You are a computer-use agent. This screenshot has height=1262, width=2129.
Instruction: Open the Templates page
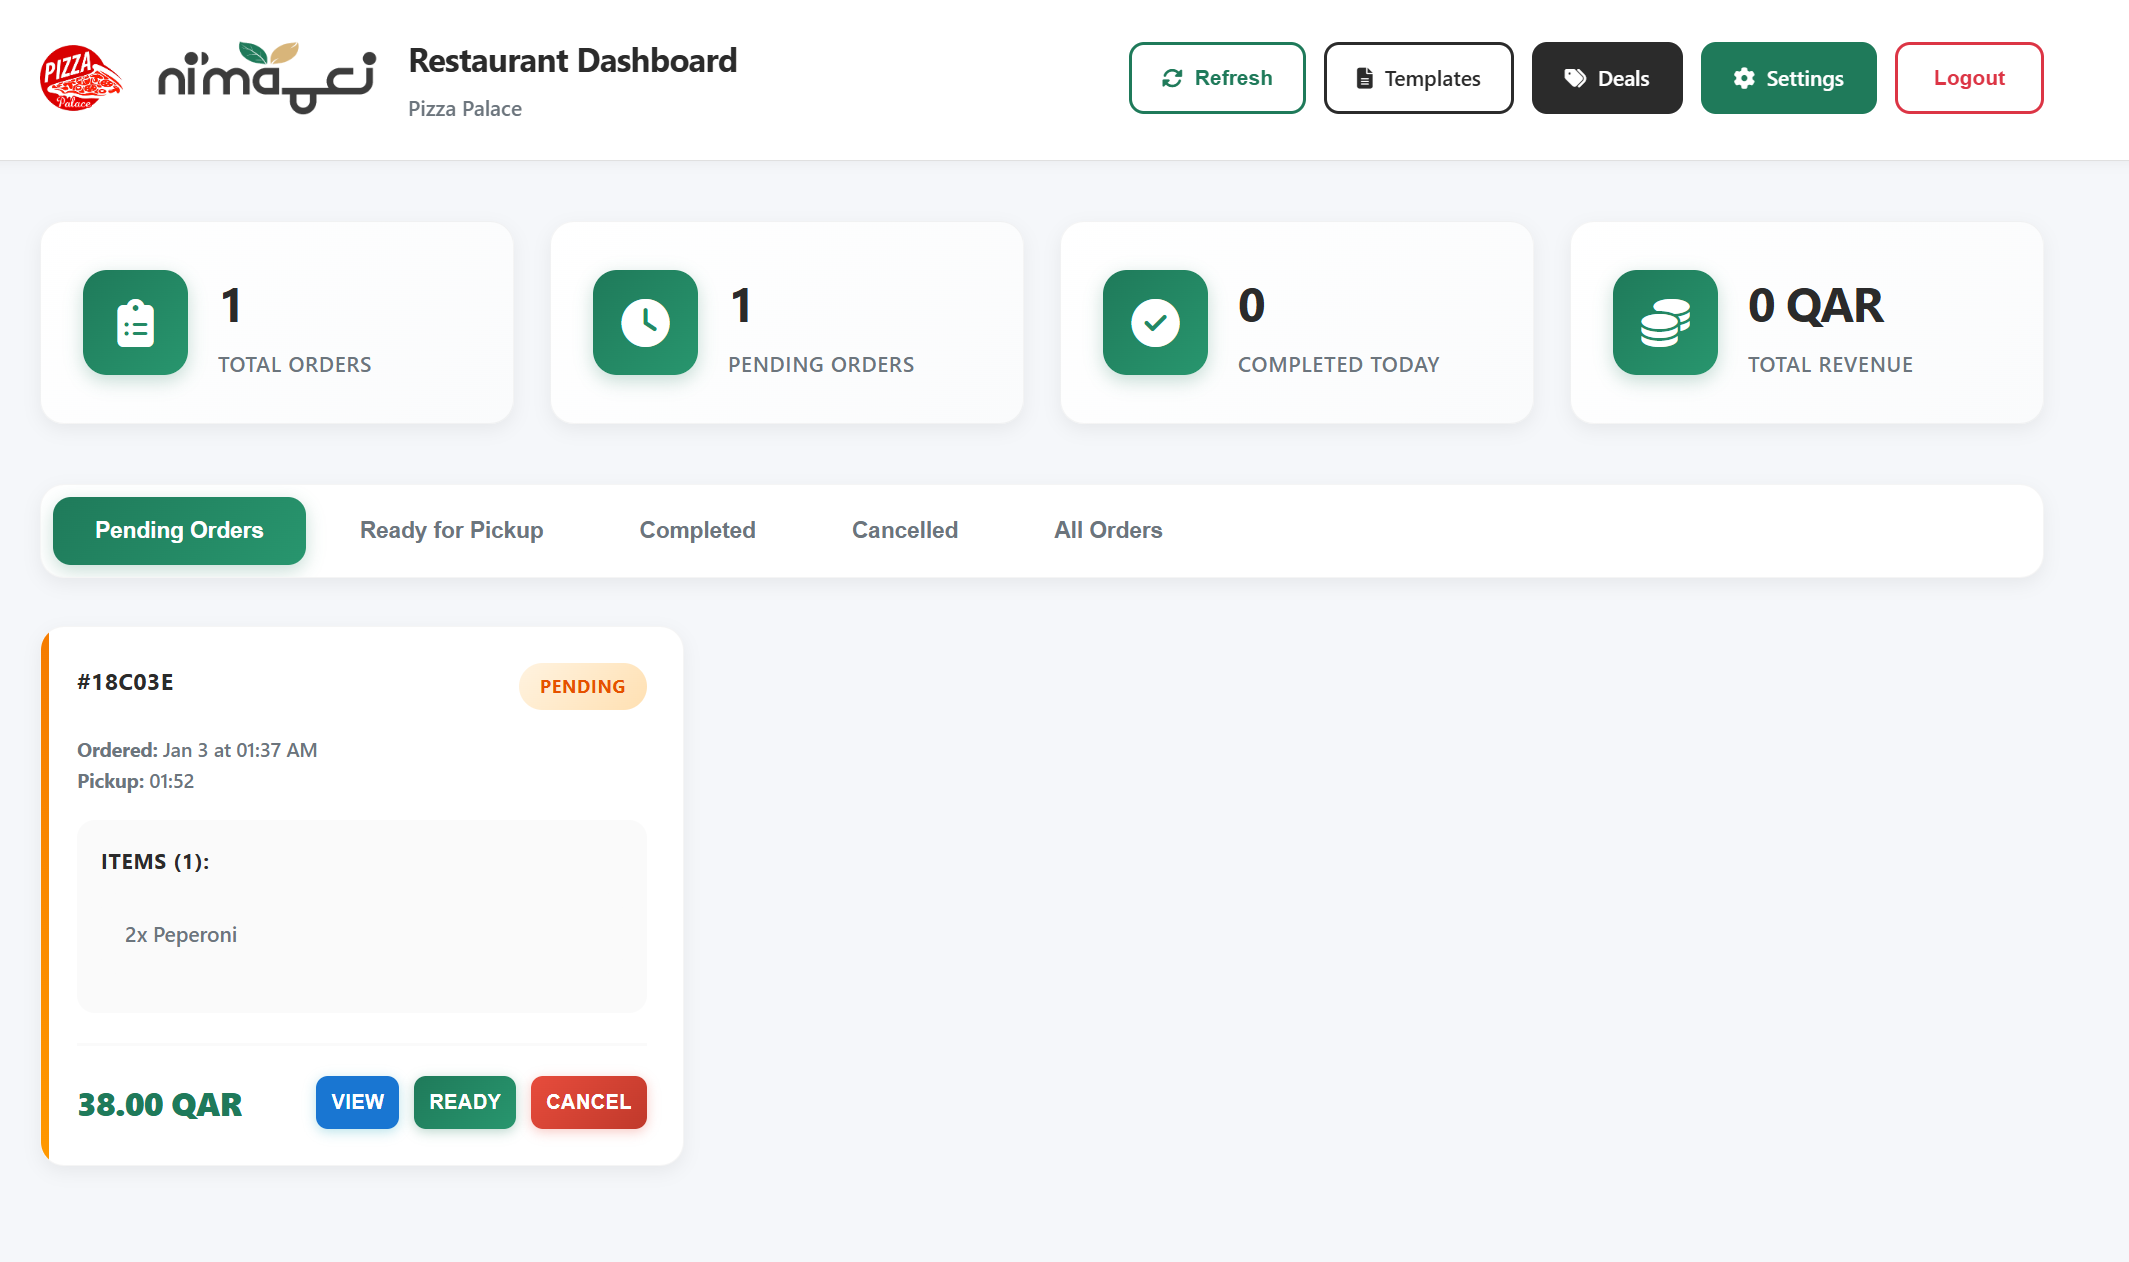1418,78
